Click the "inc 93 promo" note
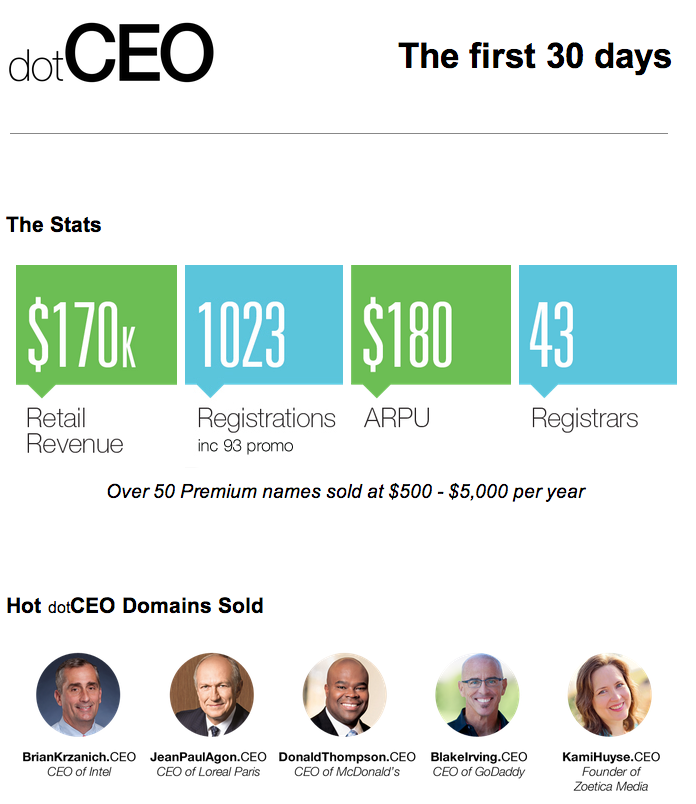 [245, 445]
